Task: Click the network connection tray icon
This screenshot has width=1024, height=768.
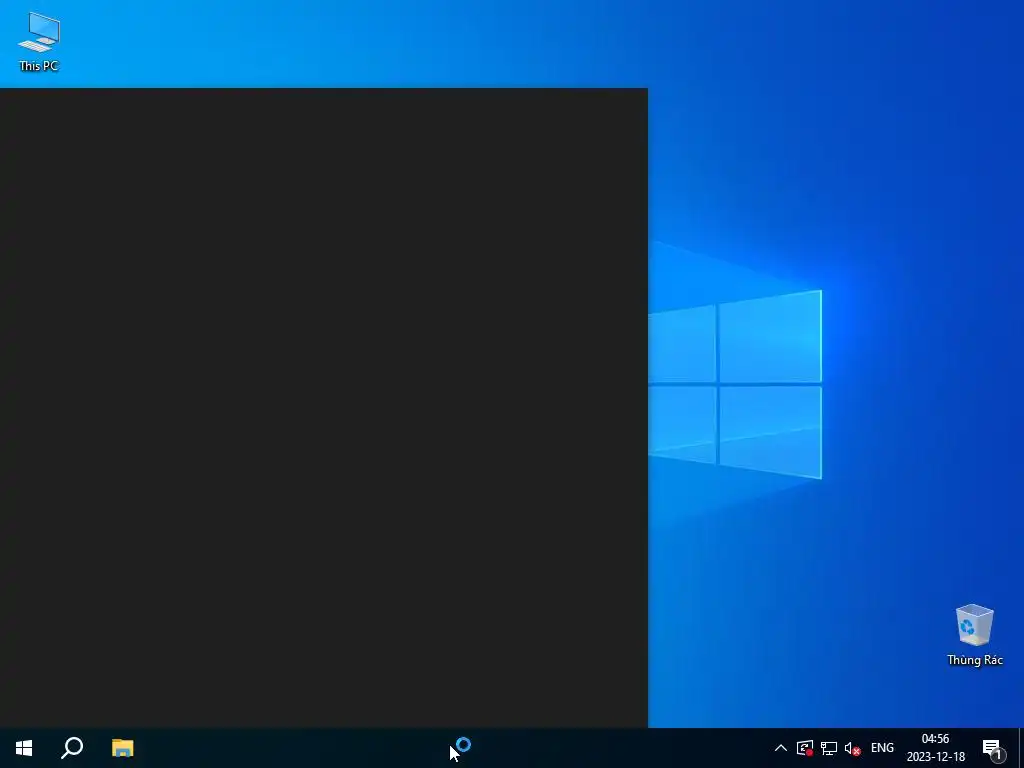Action: coord(829,748)
